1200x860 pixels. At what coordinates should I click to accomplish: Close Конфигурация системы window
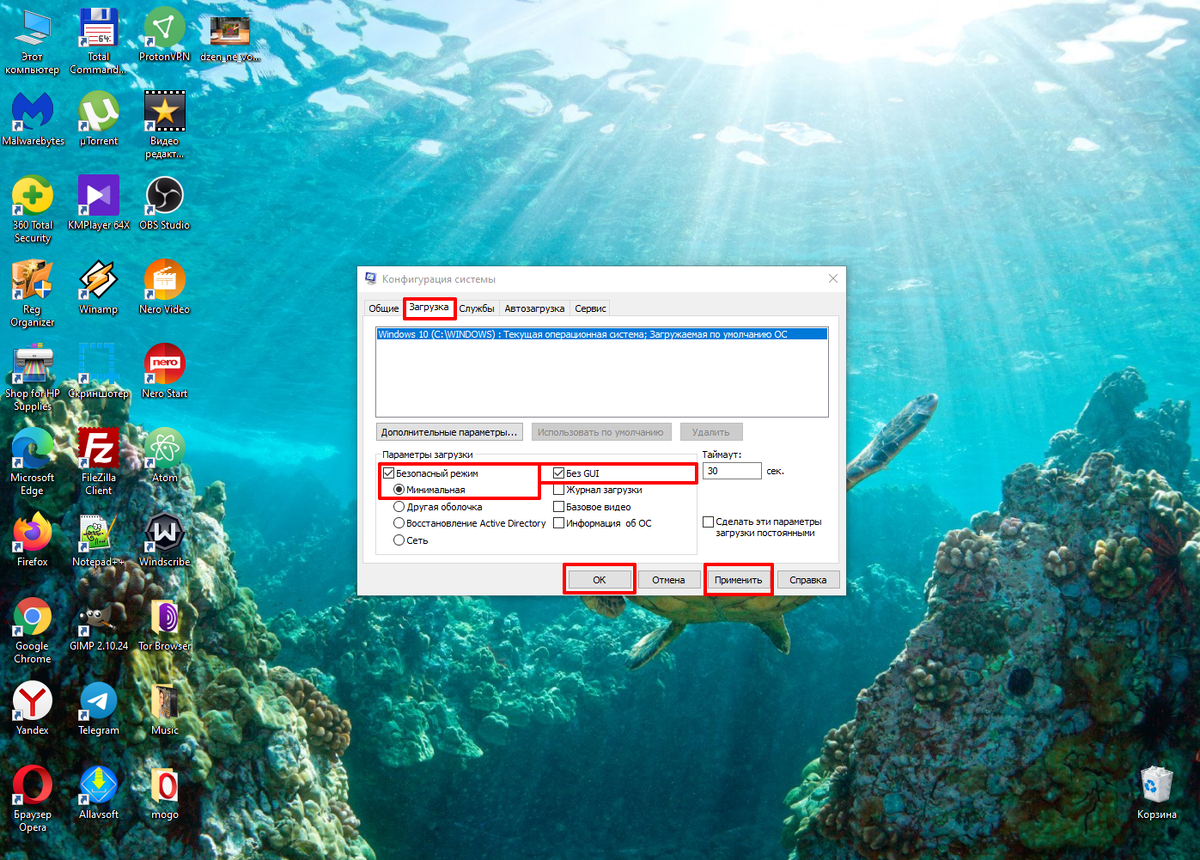tap(832, 278)
